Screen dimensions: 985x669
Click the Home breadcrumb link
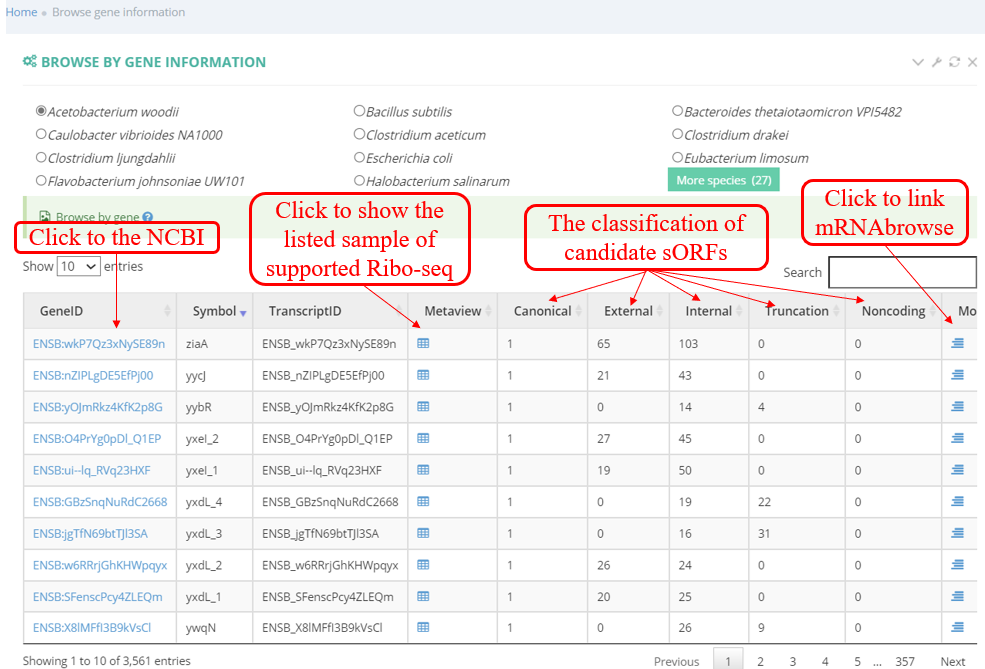tap(21, 12)
